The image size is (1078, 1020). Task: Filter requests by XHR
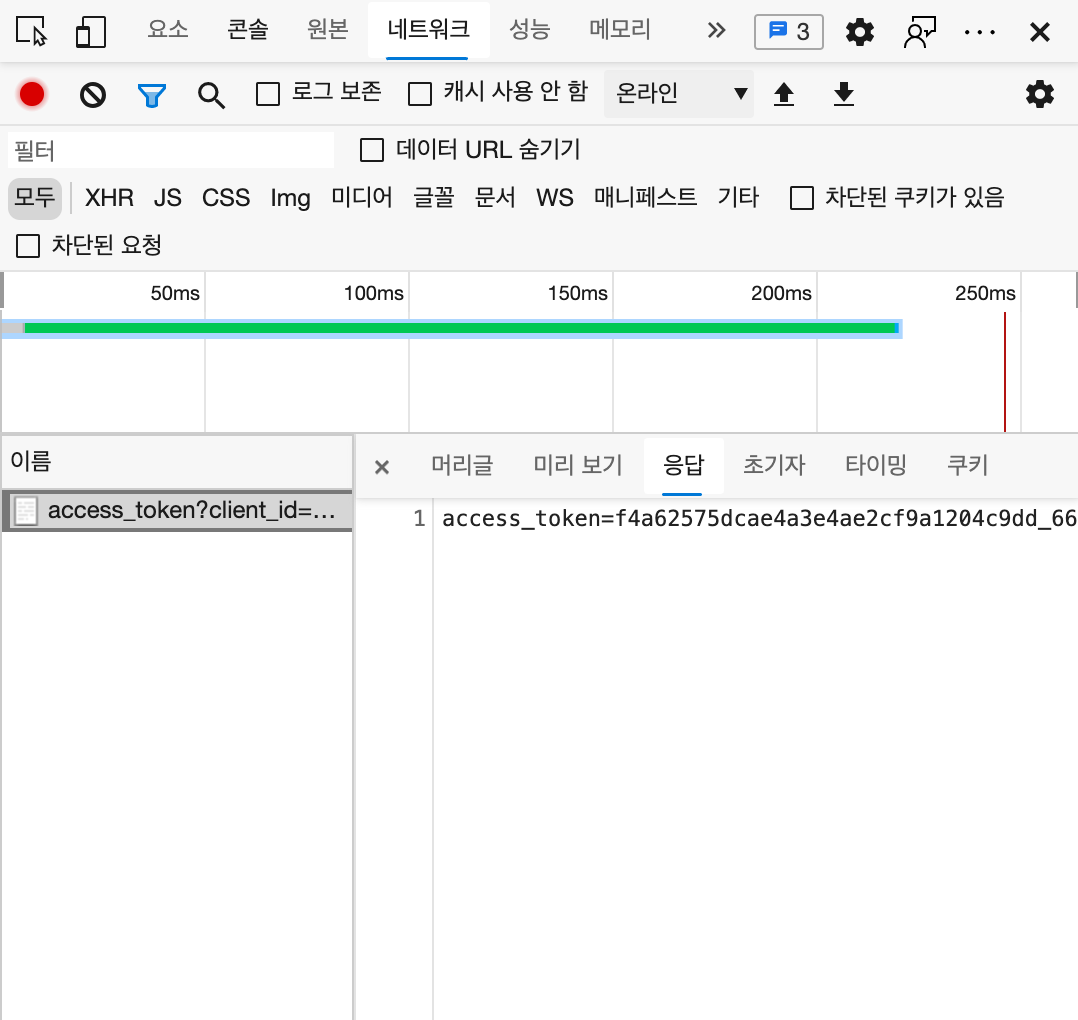pyautogui.click(x=109, y=198)
